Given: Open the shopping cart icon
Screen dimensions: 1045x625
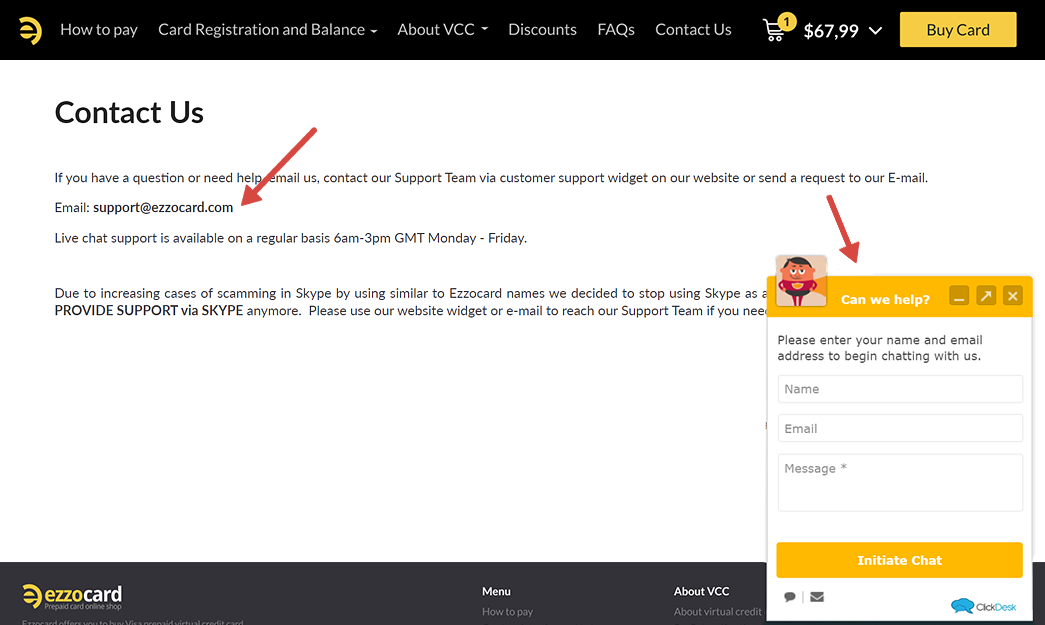Looking at the screenshot, I should coord(775,30).
